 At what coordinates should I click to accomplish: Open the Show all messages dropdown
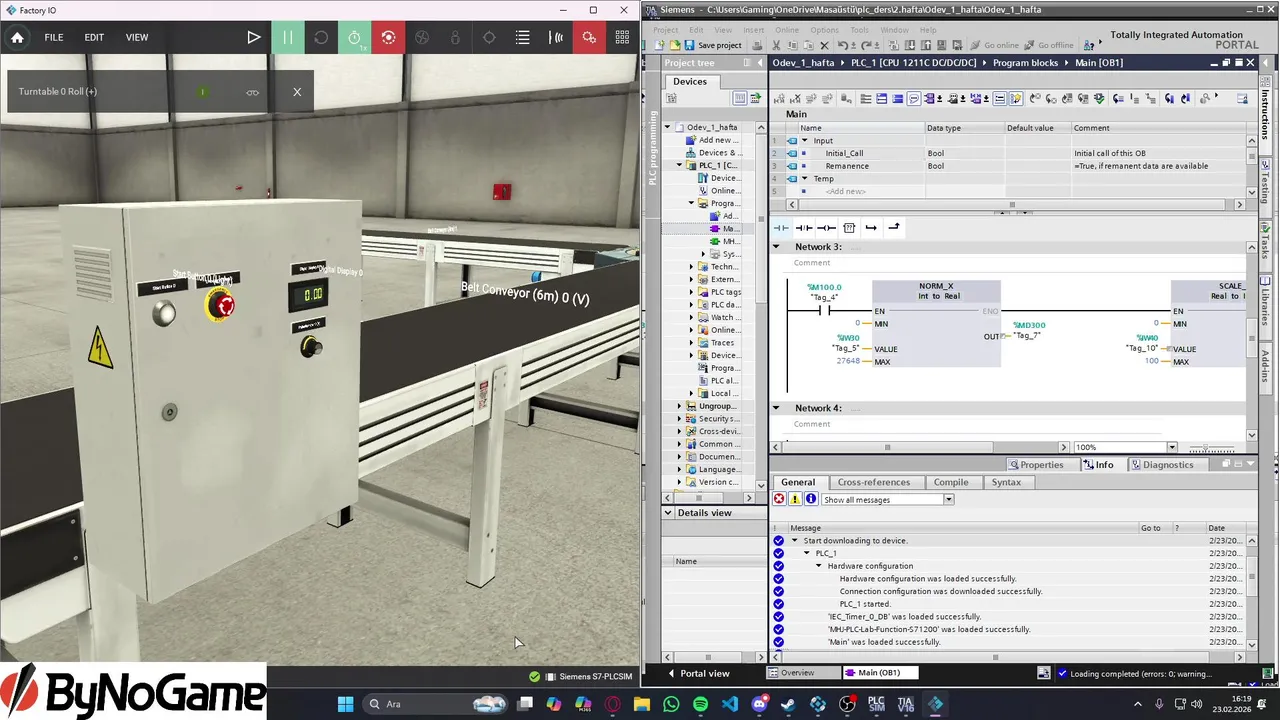tap(948, 499)
